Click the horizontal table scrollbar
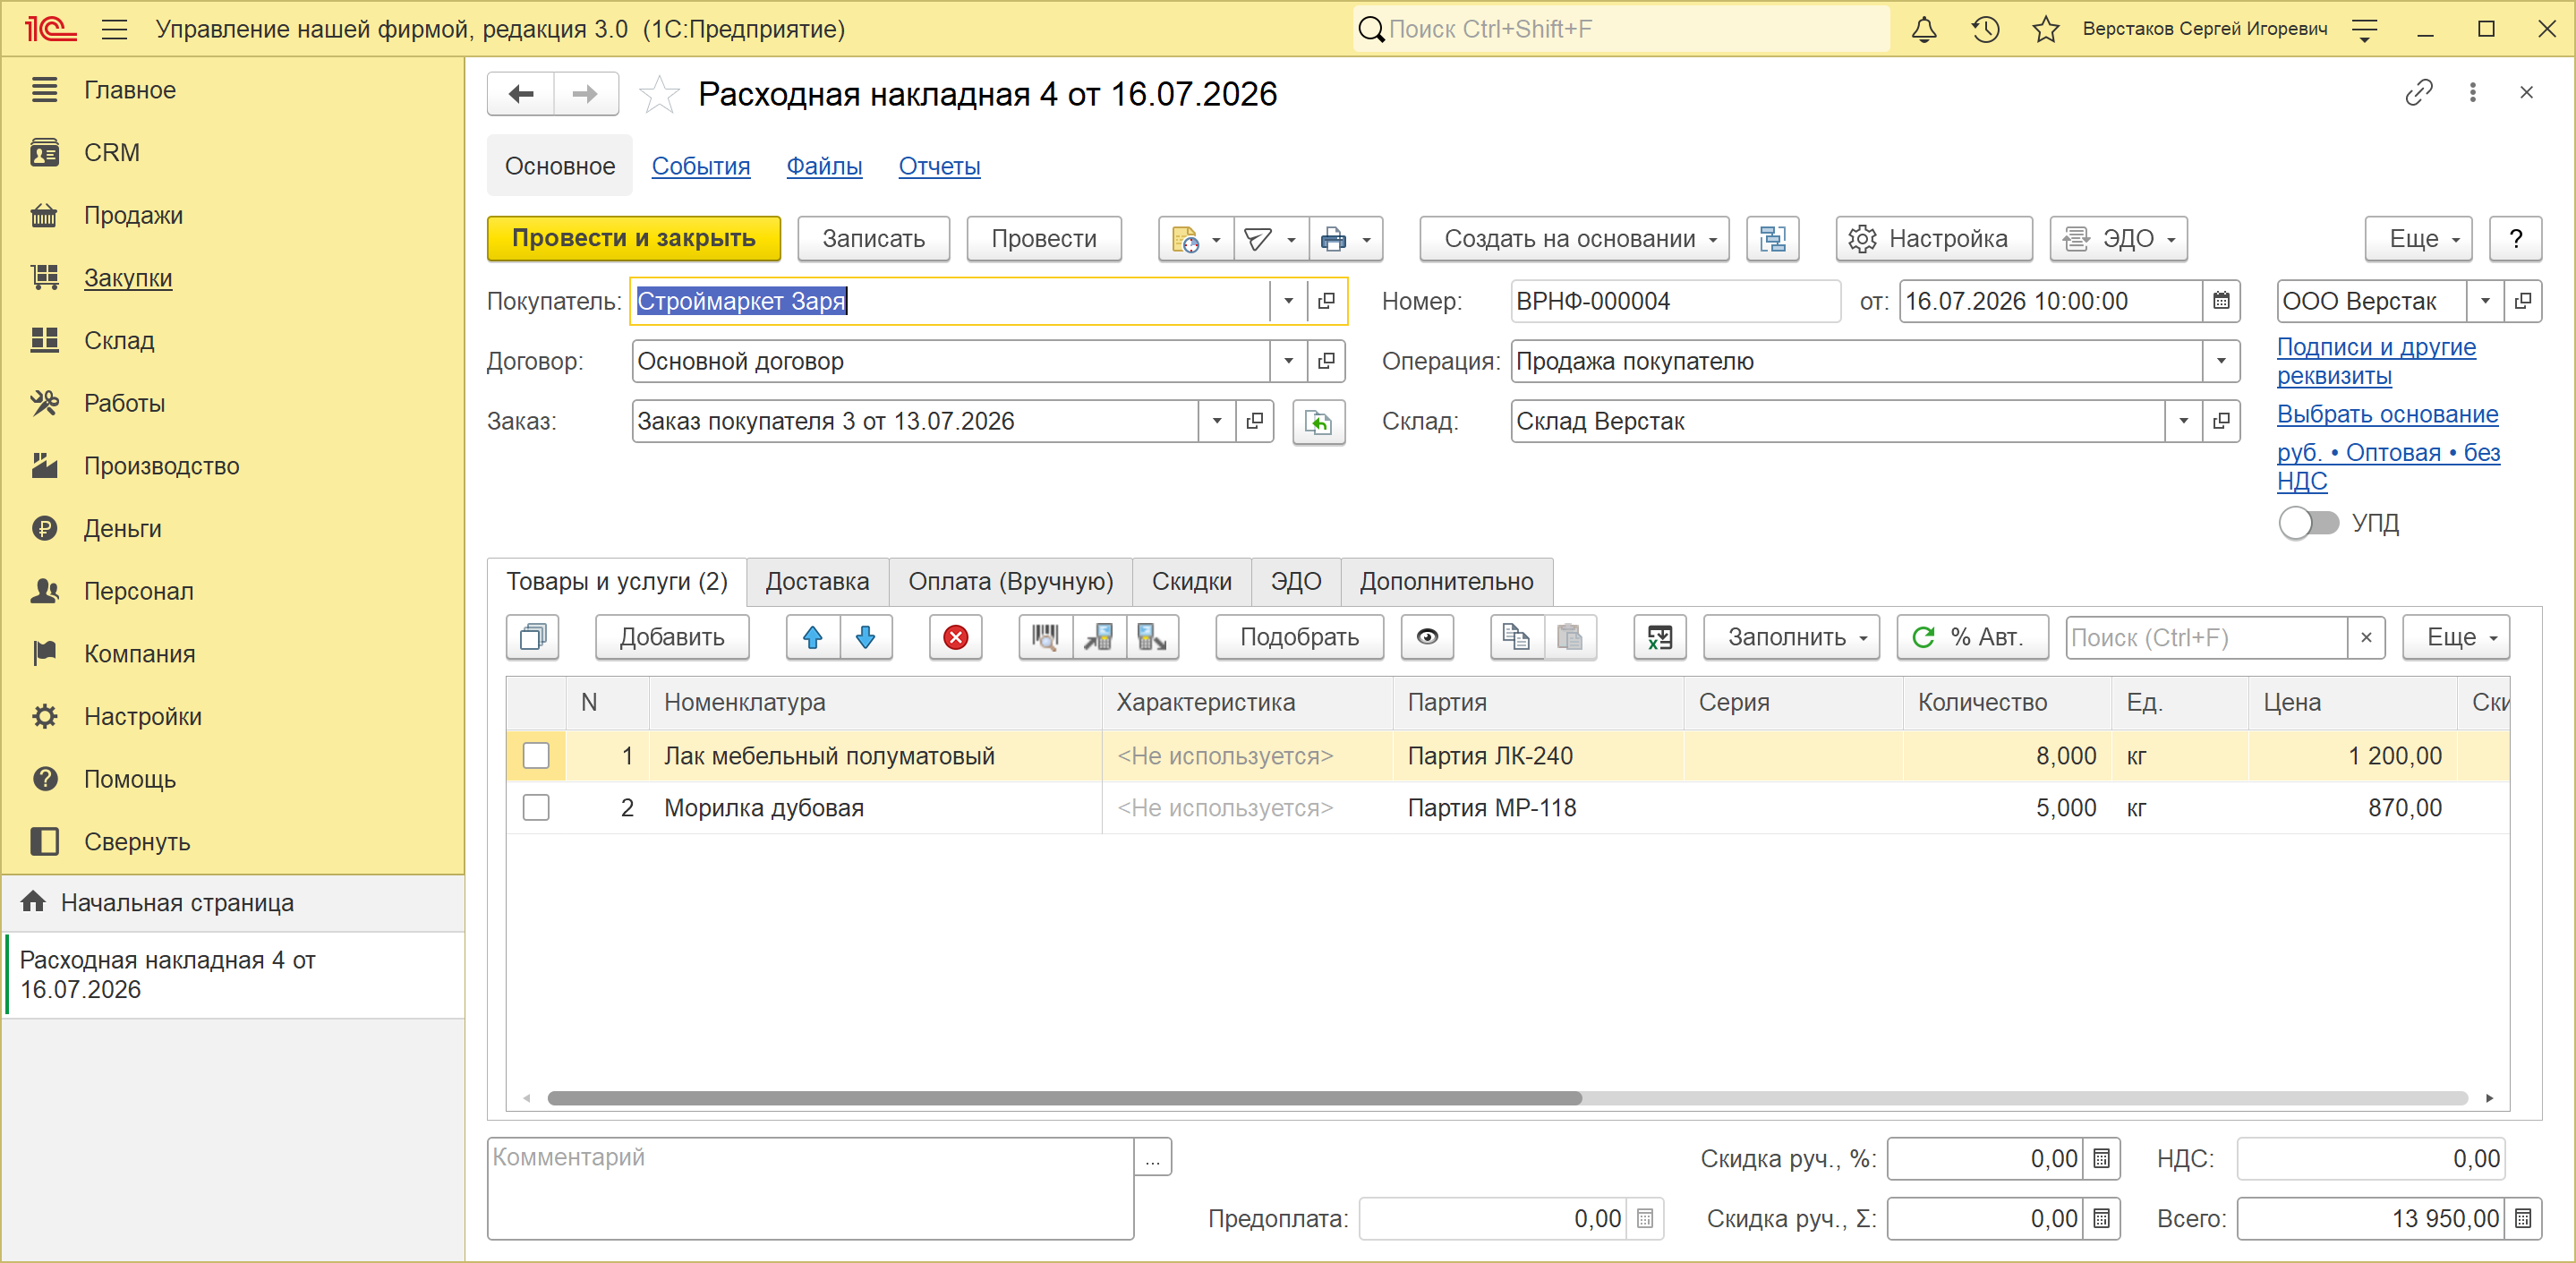2576x1263 pixels. point(1065,1098)
